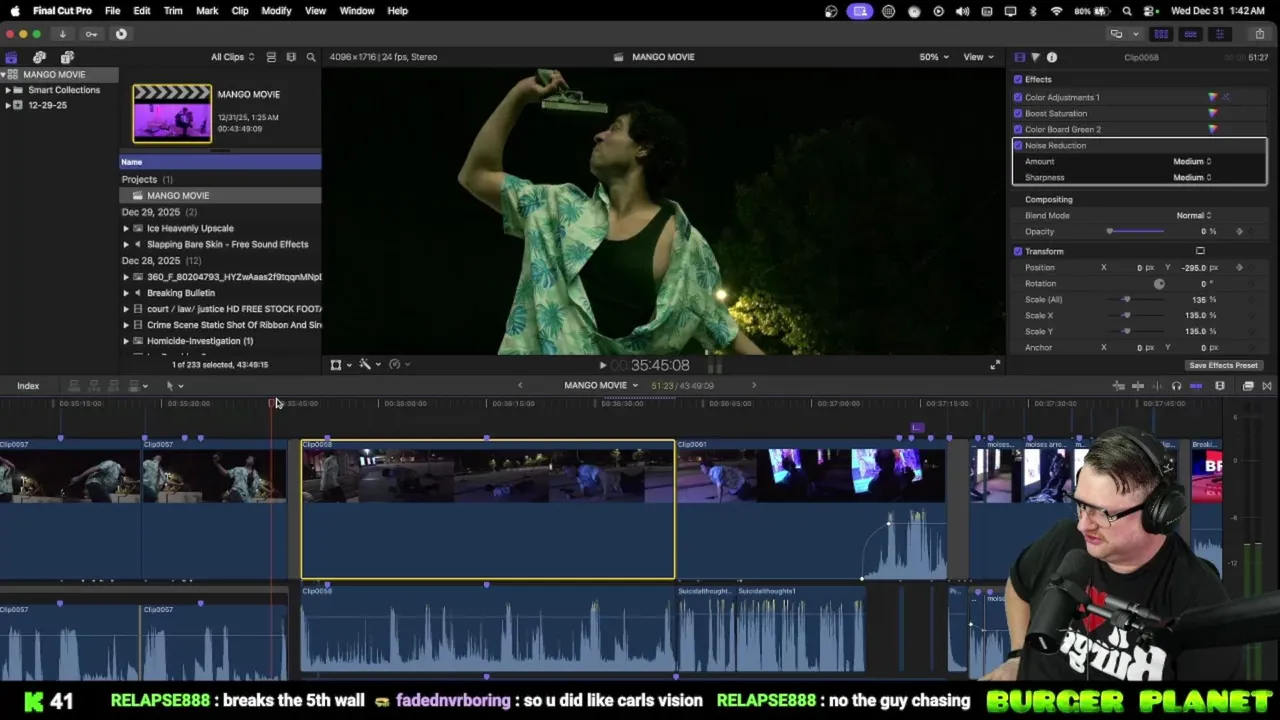This screenshot has height=720, width=1280.
Task: Switch to the Color inspector tab
Action: tap(1035, 57)
